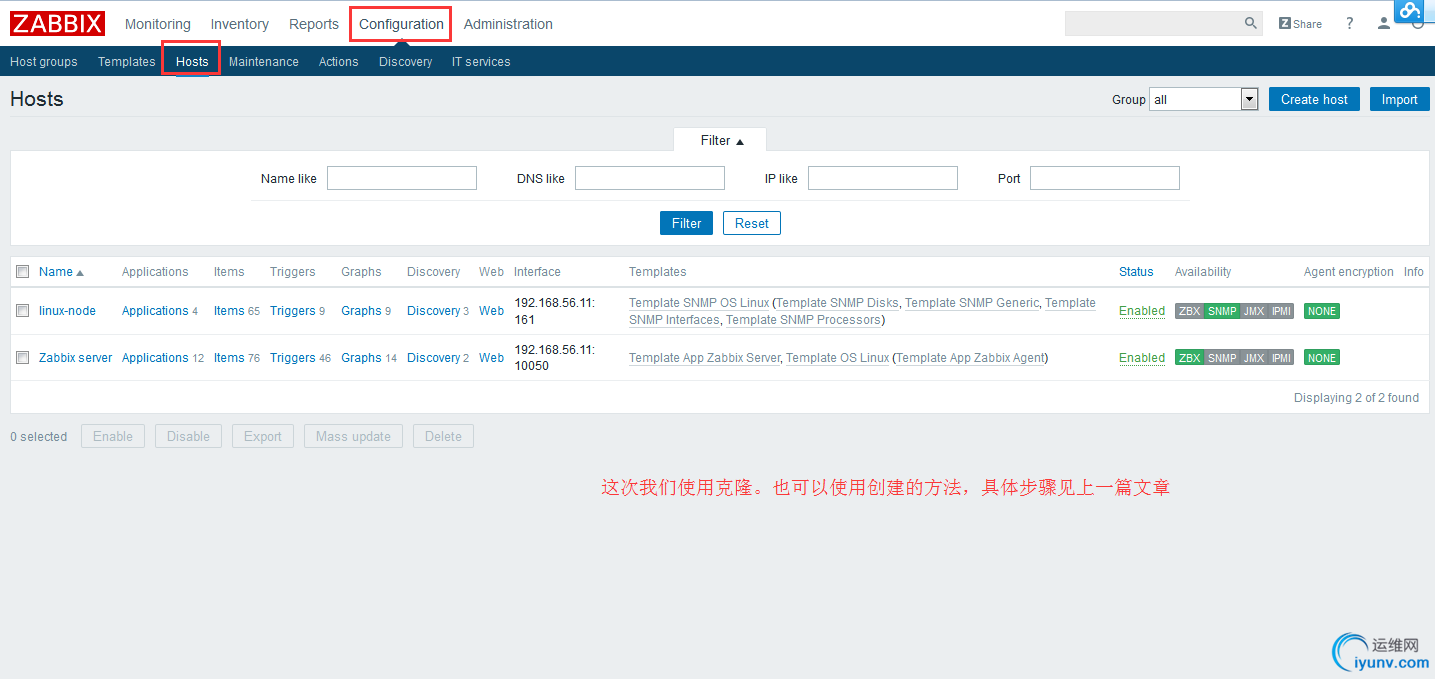Apply the blue Filter button
The height and width of the screenshot is (679, 1435).
(x=686, y=223)
